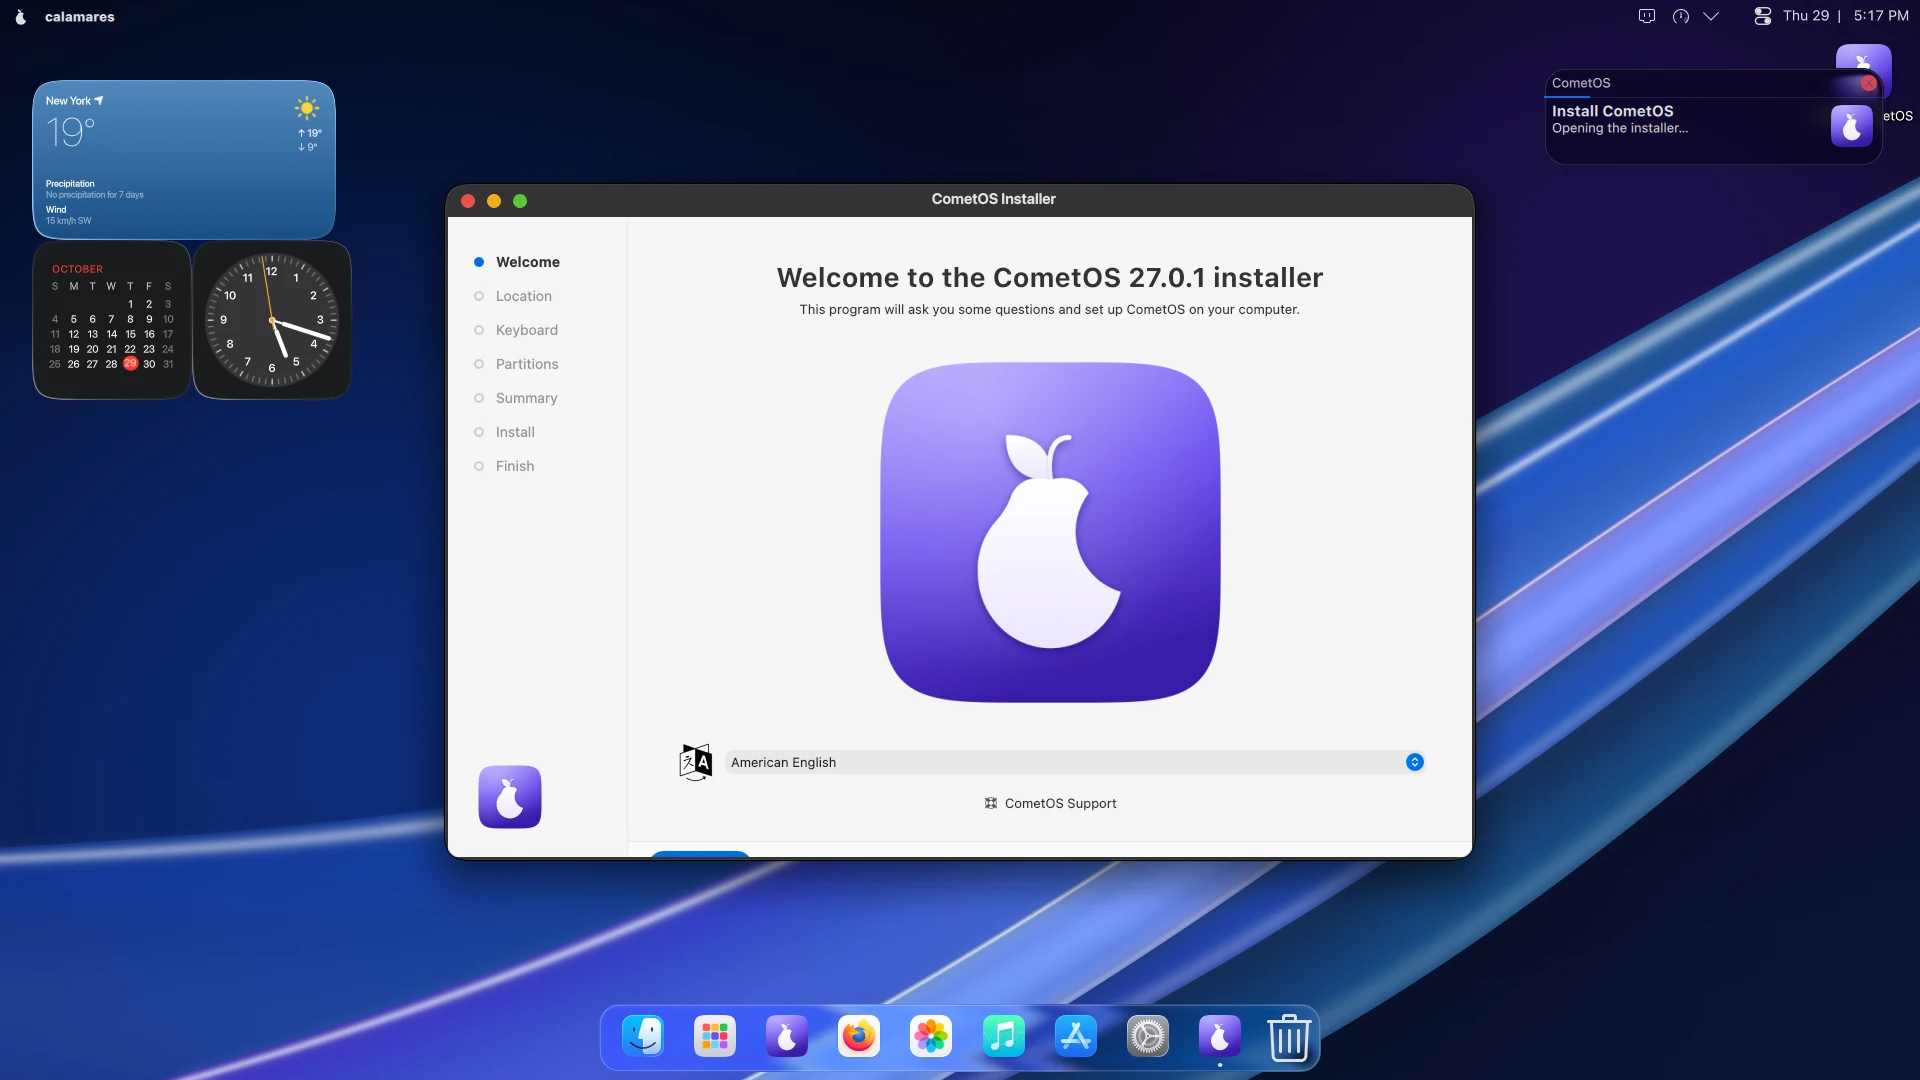The width and height of the screenshot is (1920, 1080).
Task: Open Launchpad app grid in dock
Action: (715, 1037)
